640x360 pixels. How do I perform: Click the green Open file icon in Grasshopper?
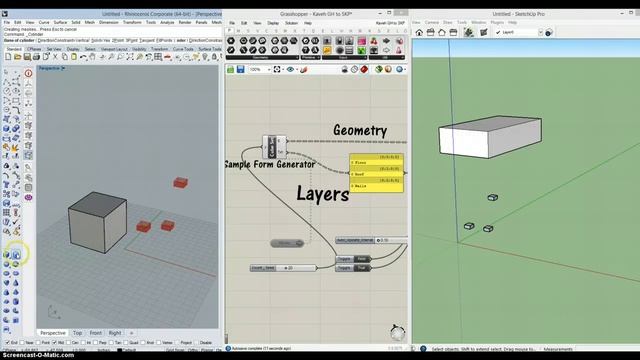pyautogui.click(x=231, y=69)
